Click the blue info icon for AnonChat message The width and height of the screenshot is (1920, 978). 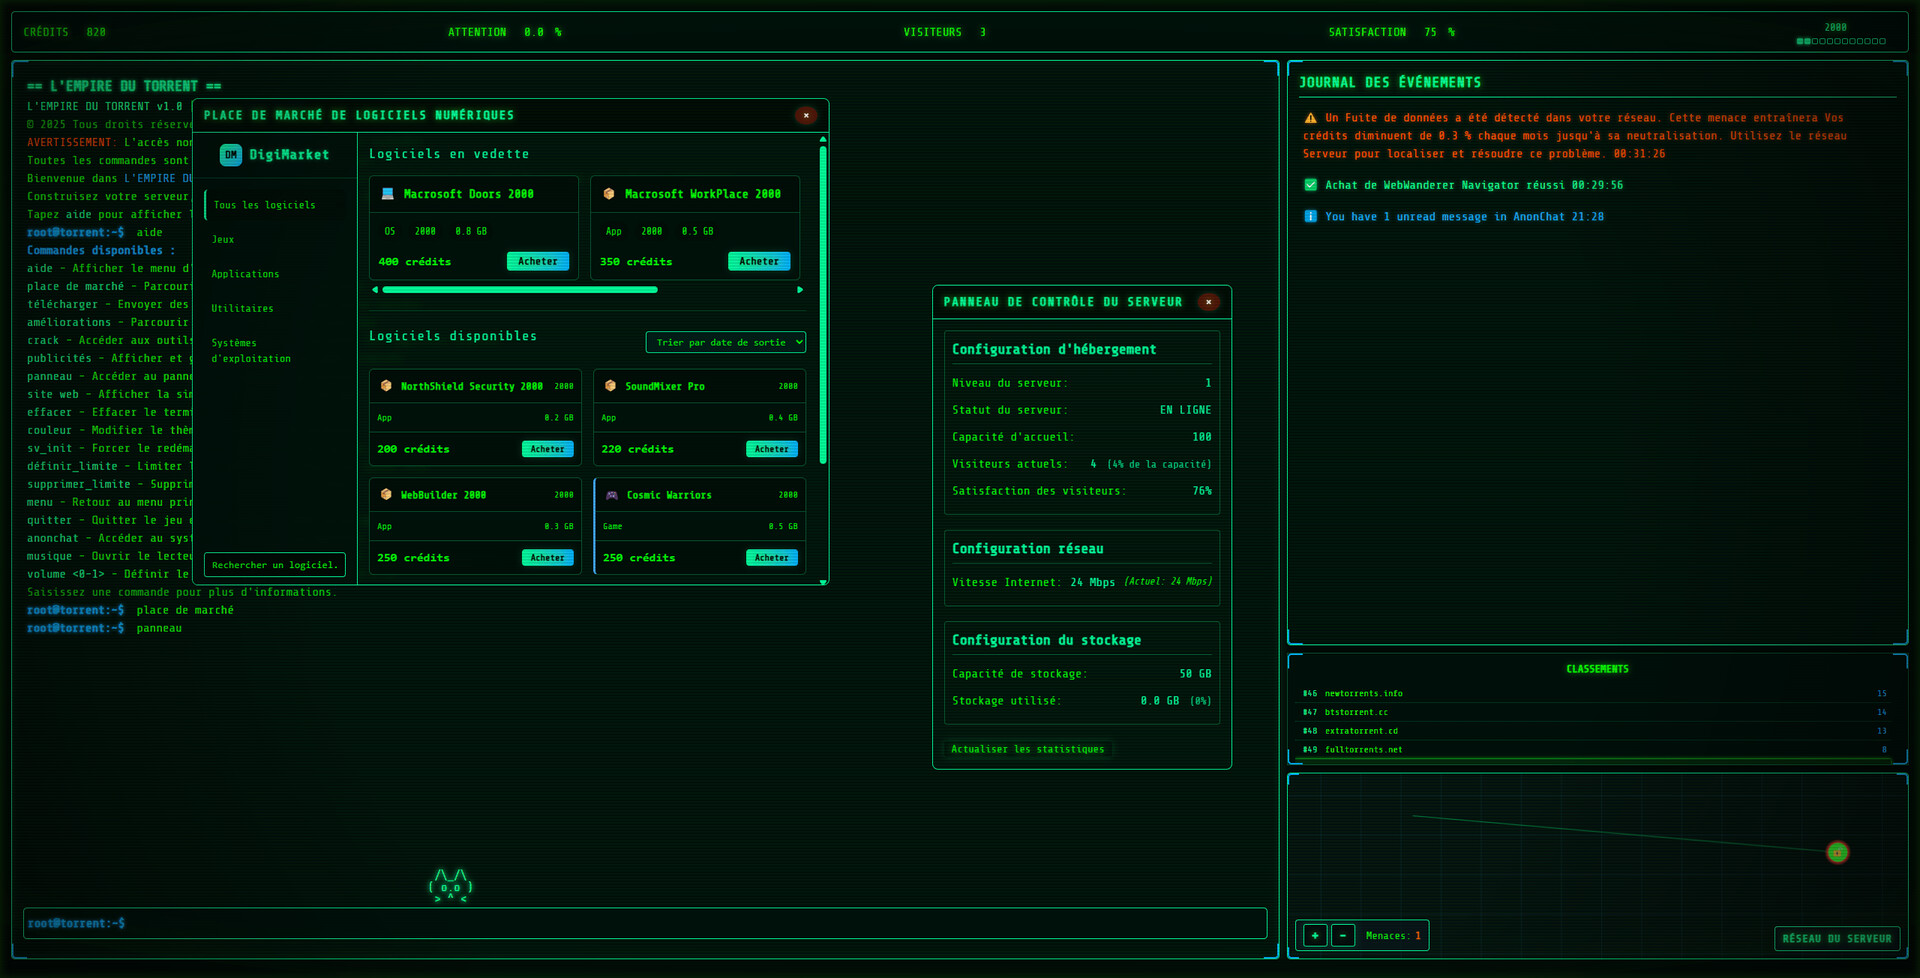[x=1310, y=216]
